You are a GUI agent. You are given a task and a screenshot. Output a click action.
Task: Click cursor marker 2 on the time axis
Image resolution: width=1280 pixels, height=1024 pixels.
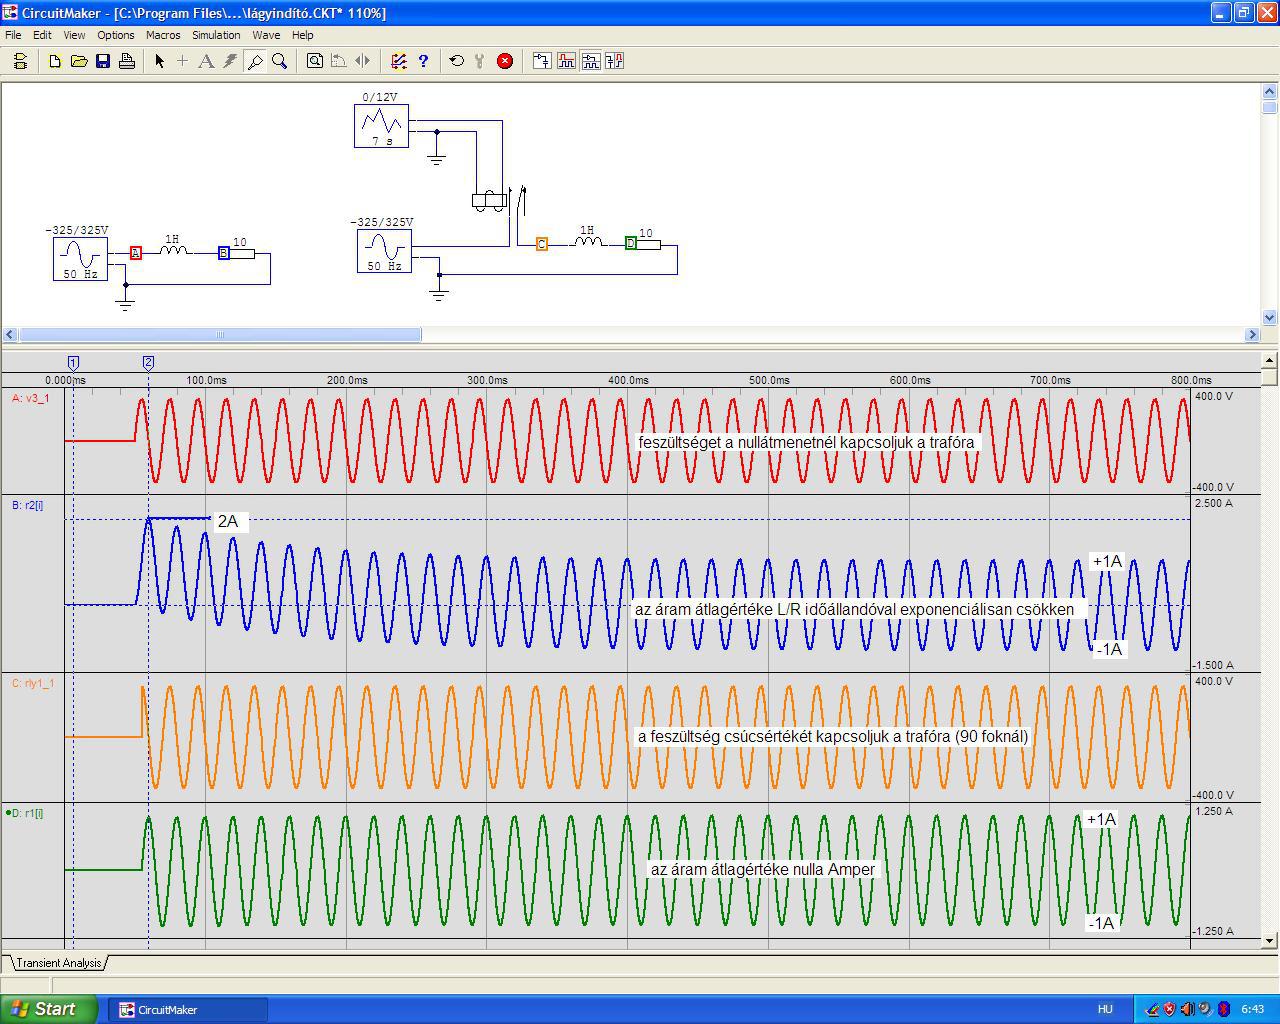148,363
